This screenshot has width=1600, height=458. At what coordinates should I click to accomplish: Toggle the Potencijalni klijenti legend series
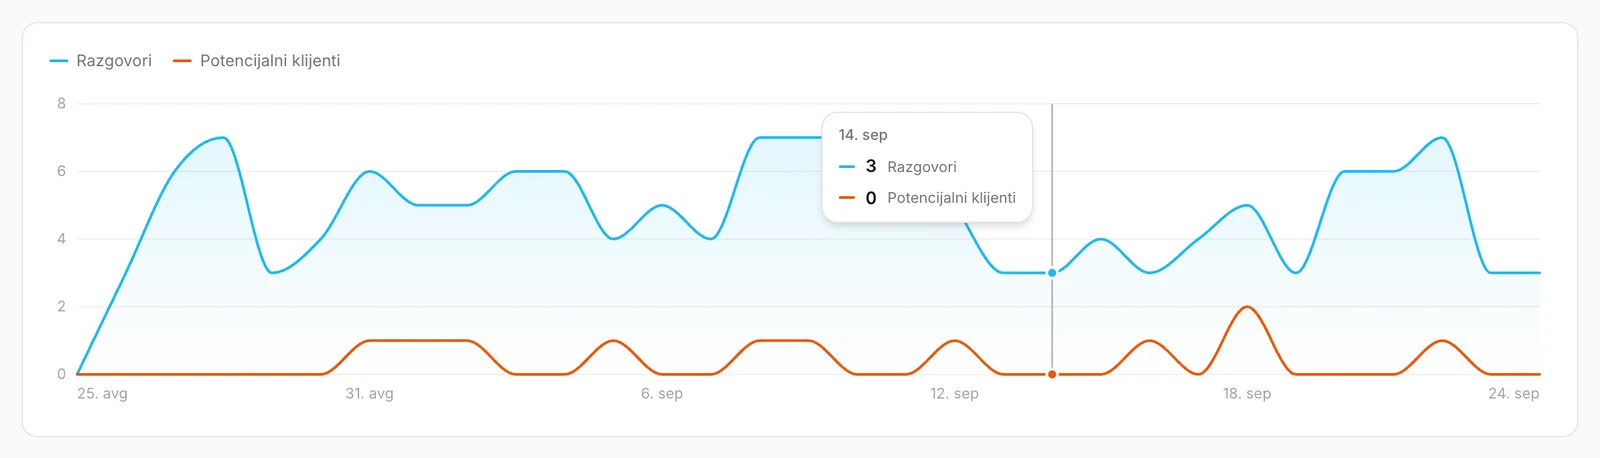(256, 61)
